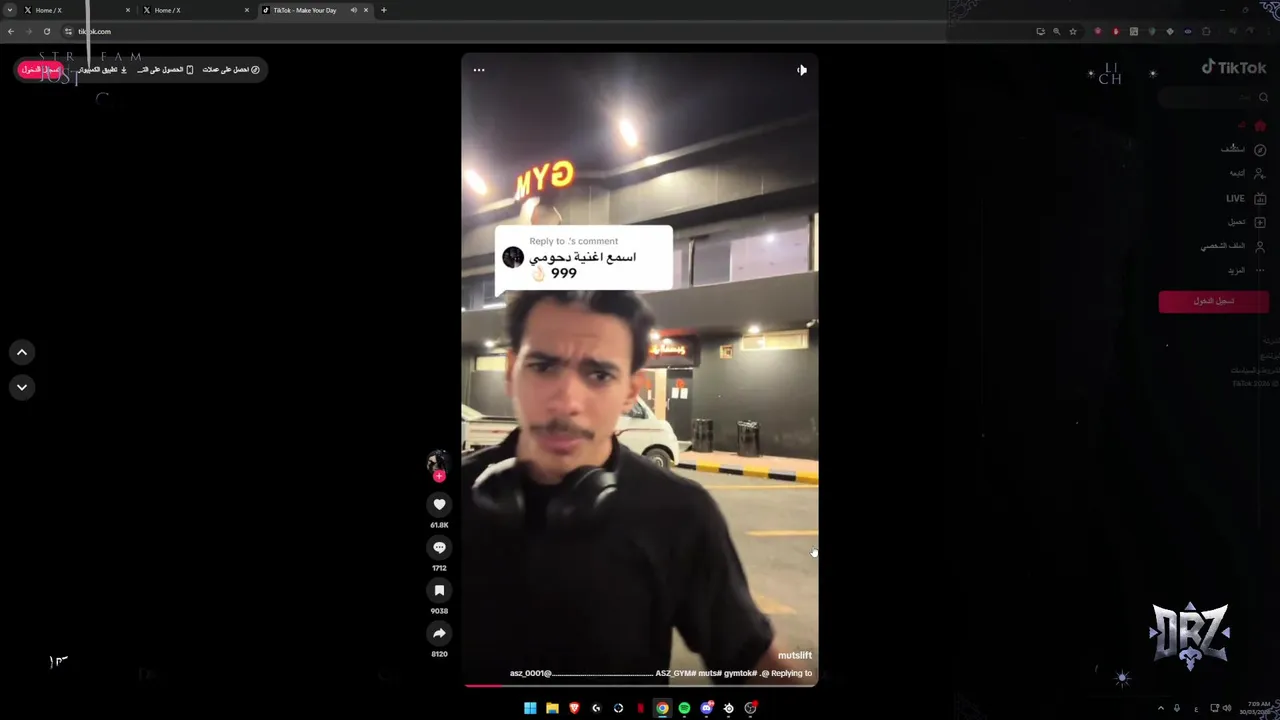The height and width of the screenshot is (720, 1280).
Task: Reload the page with refresh button
Action: [47, 31]
